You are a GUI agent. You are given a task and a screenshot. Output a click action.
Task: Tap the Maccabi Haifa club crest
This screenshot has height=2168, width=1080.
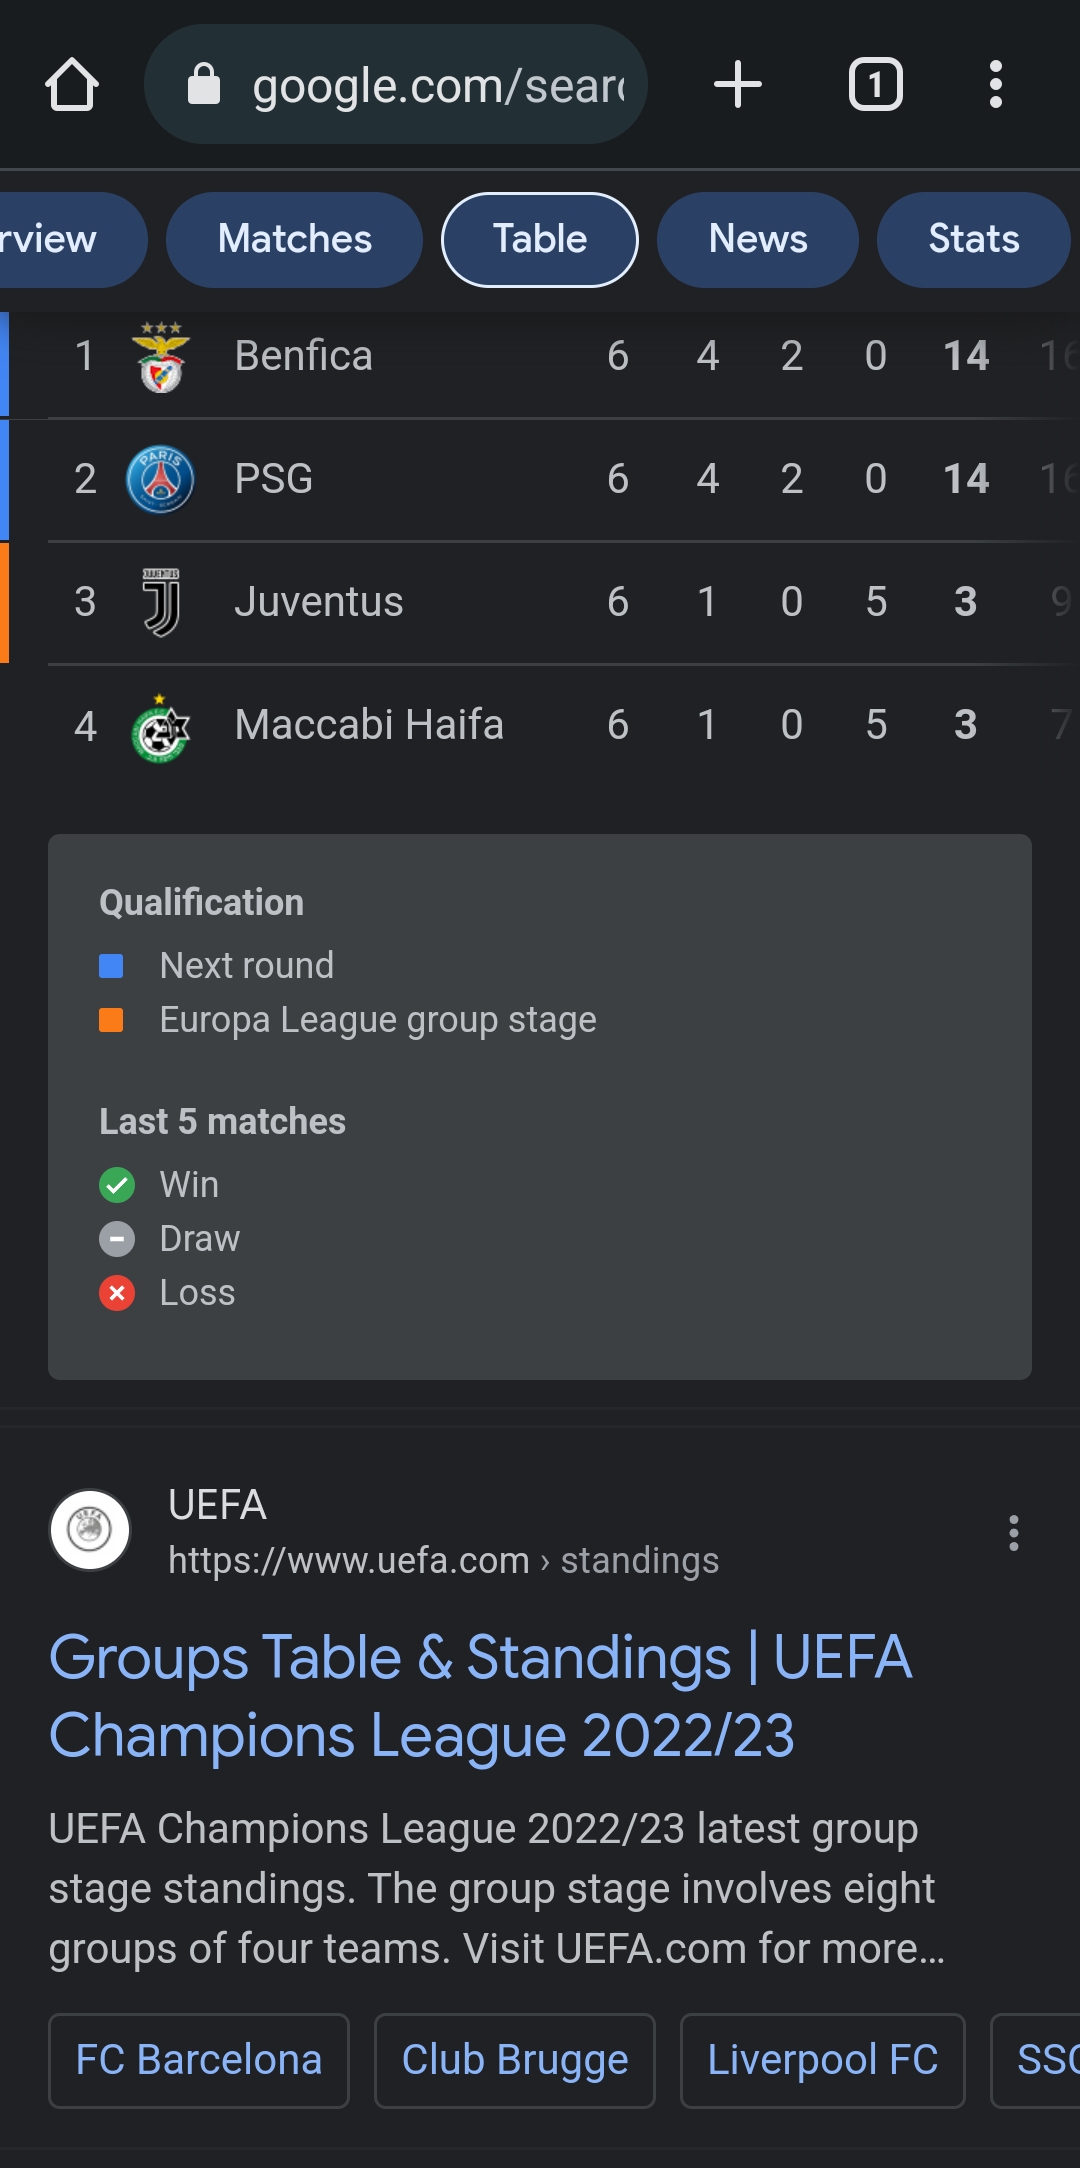click(x=160, y=728)
